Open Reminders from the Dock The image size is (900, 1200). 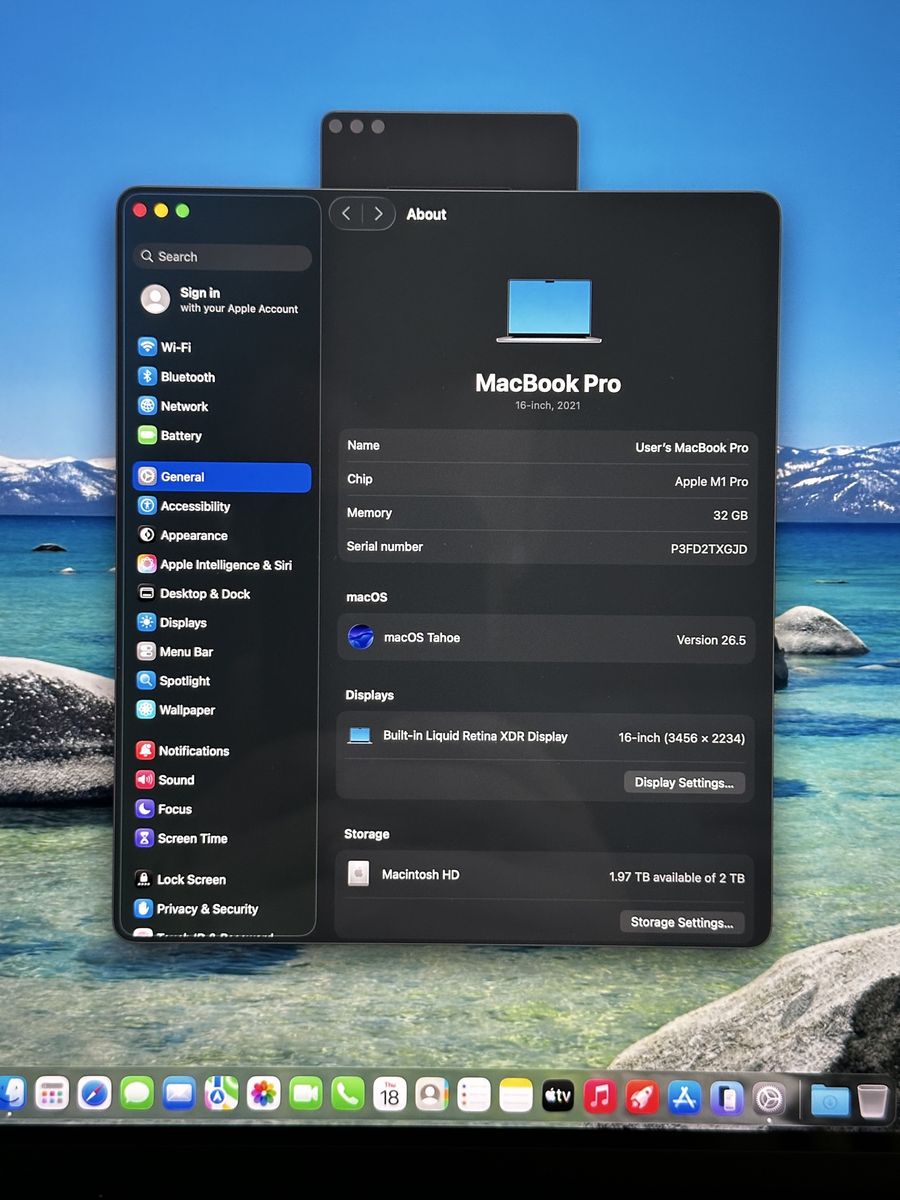tap(474, 1095)
